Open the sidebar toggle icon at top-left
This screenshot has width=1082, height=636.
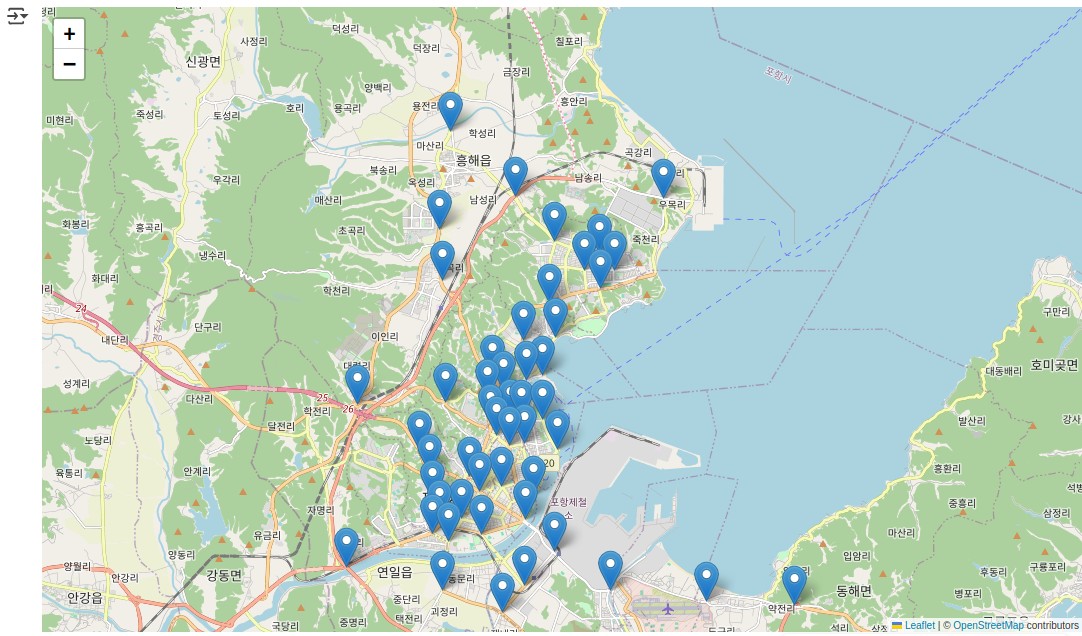[x=17, y=16]
